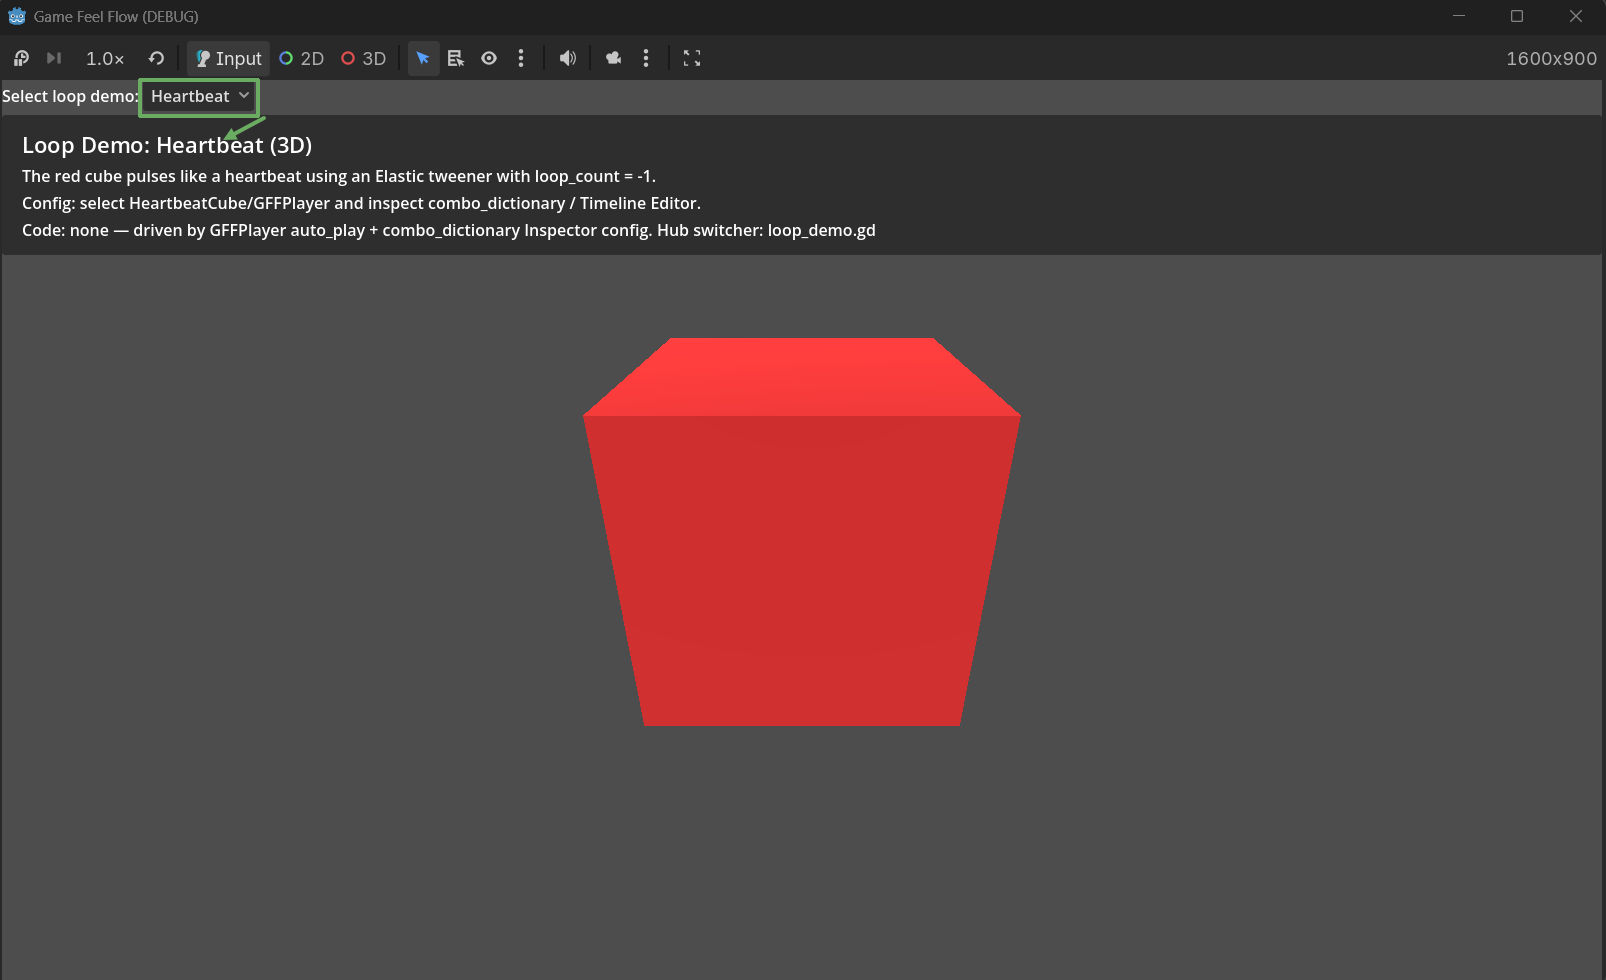Mute game audio with speaker icon
1606x980 pixels.
568,58
